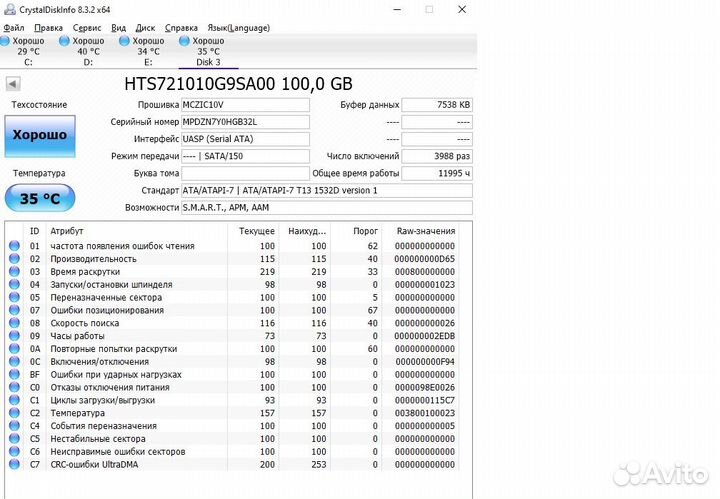This screenshot has height=499, width=720.
Task: Click the power-on count 3988 раз
Action: (437, 156)
